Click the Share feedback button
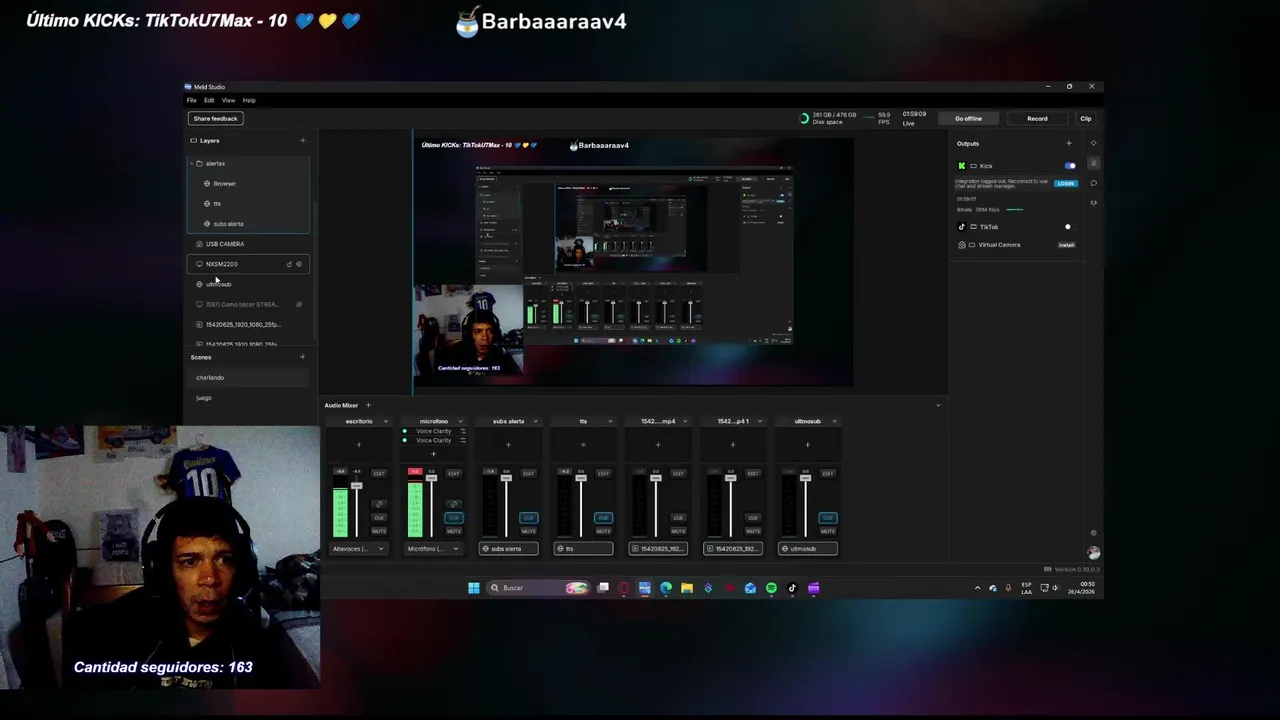 (215, 118)
